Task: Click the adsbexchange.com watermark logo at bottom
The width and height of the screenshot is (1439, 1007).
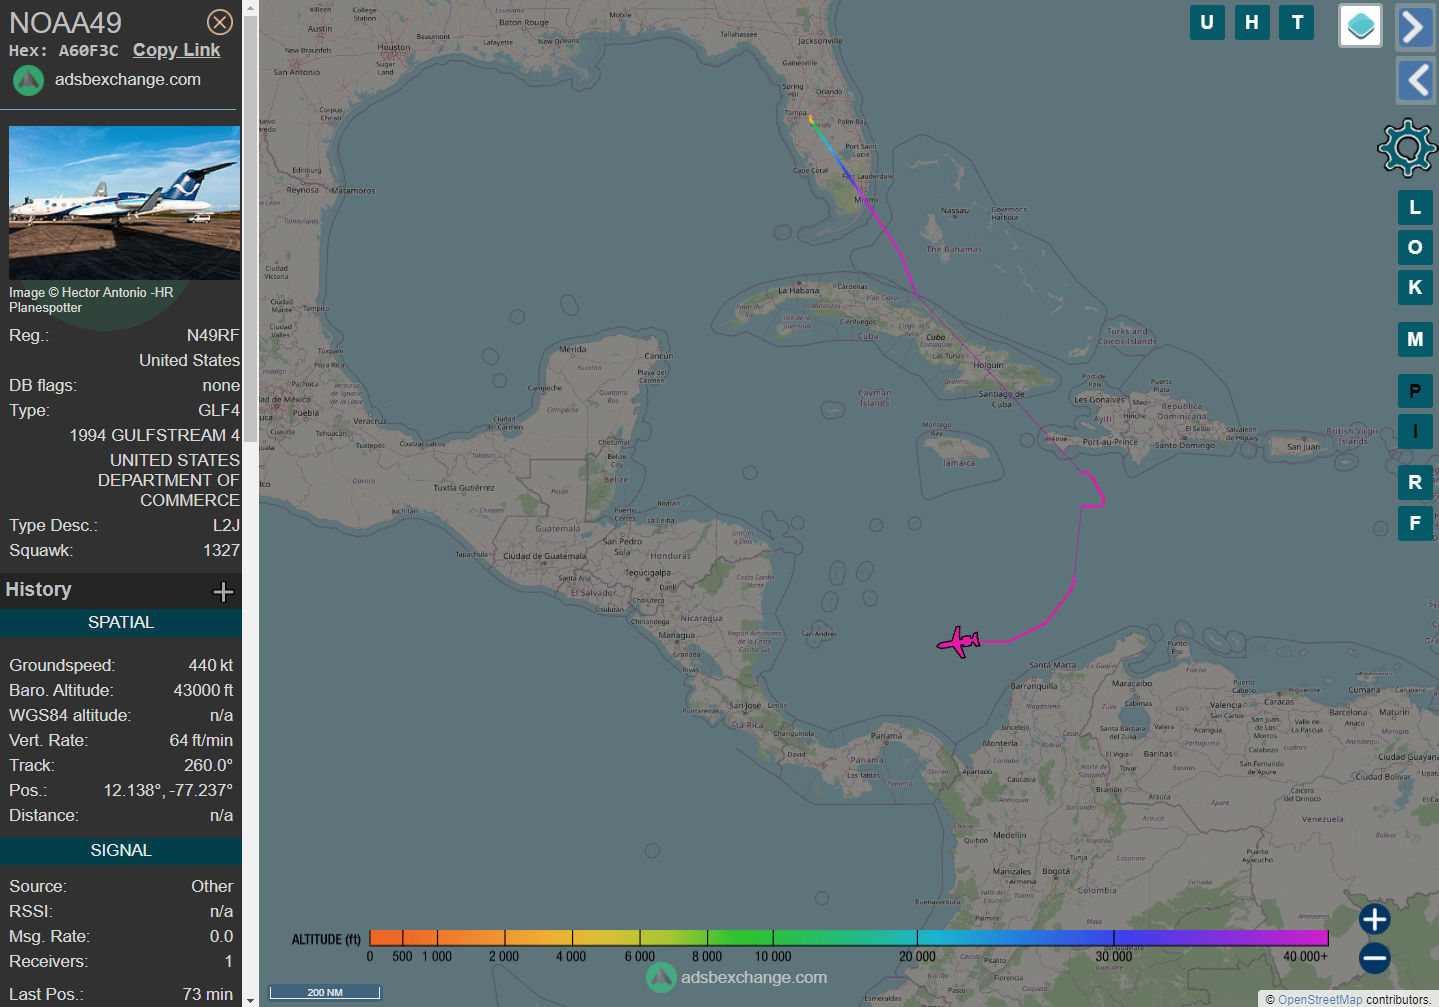Action: (737, 977)
